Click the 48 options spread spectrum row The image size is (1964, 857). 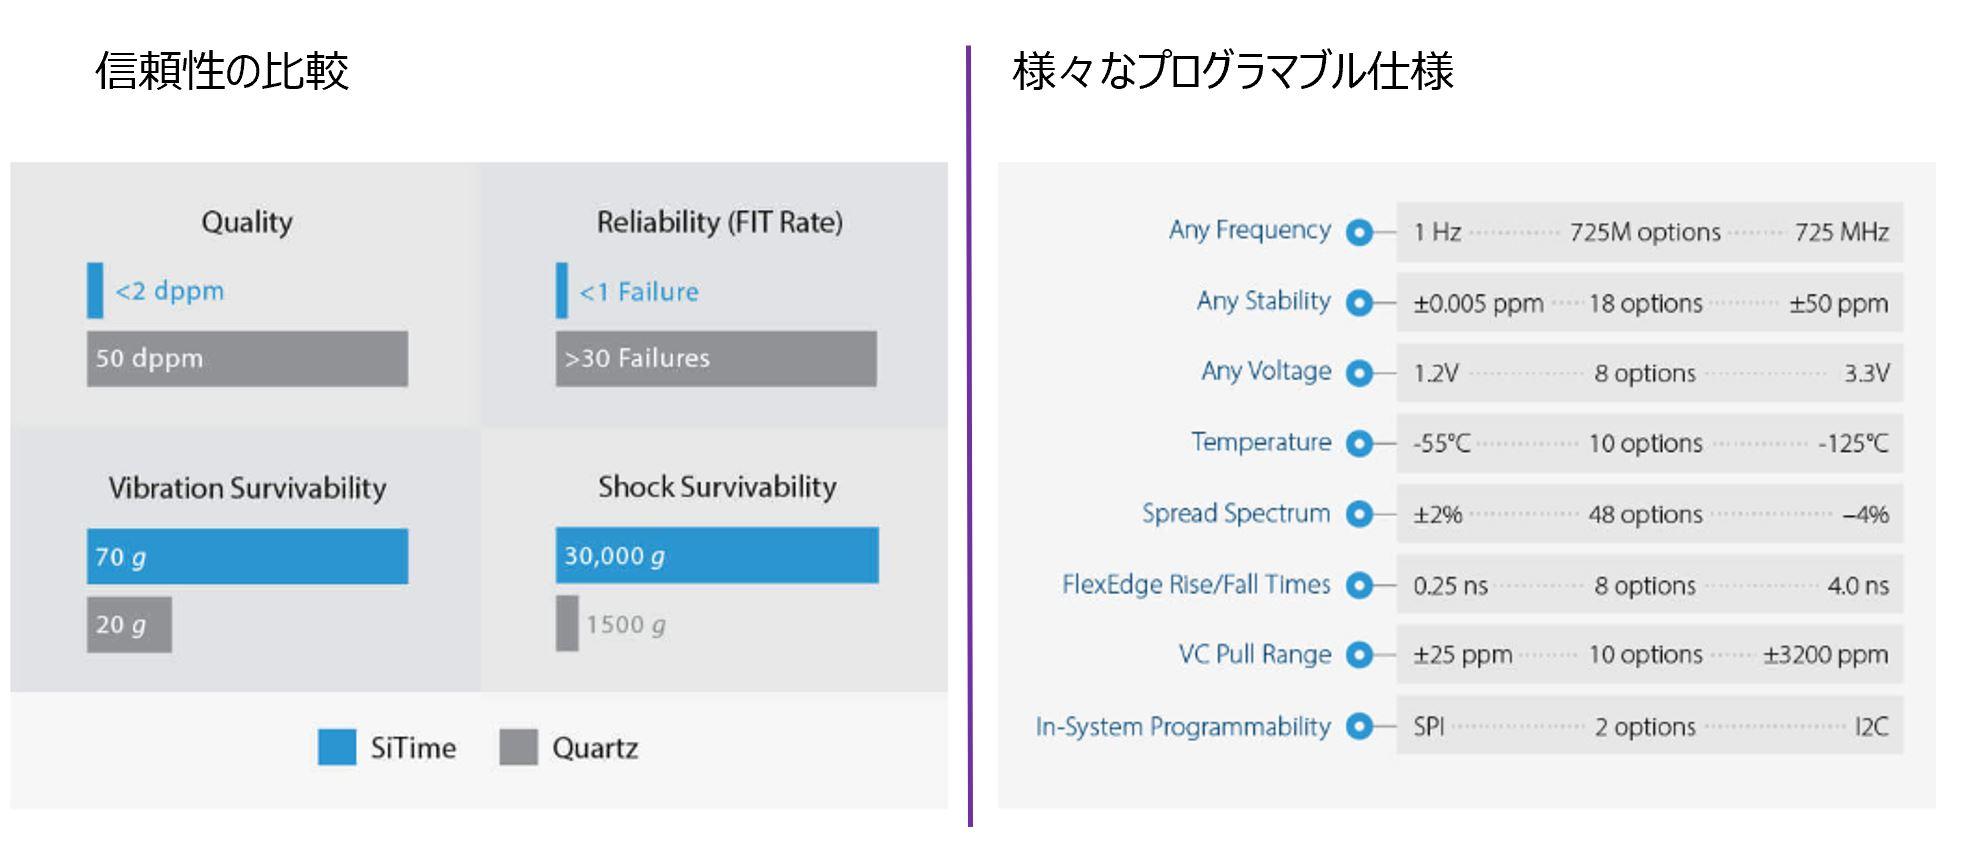pyautogui.click(x=1650, y=514)
